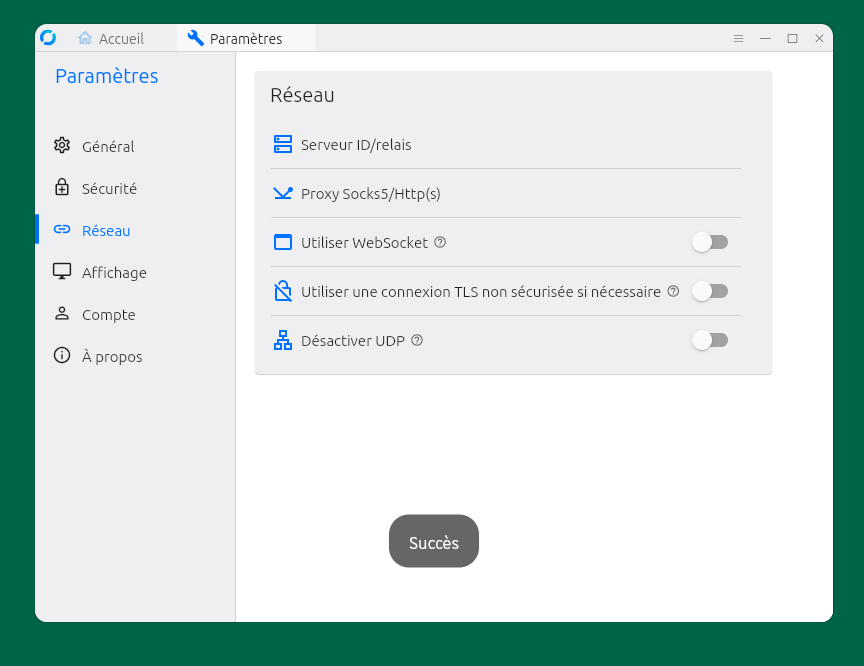Click the wrench icon on Paramètres tab
The image size is (864, 666).
click(x=196, y=38)
